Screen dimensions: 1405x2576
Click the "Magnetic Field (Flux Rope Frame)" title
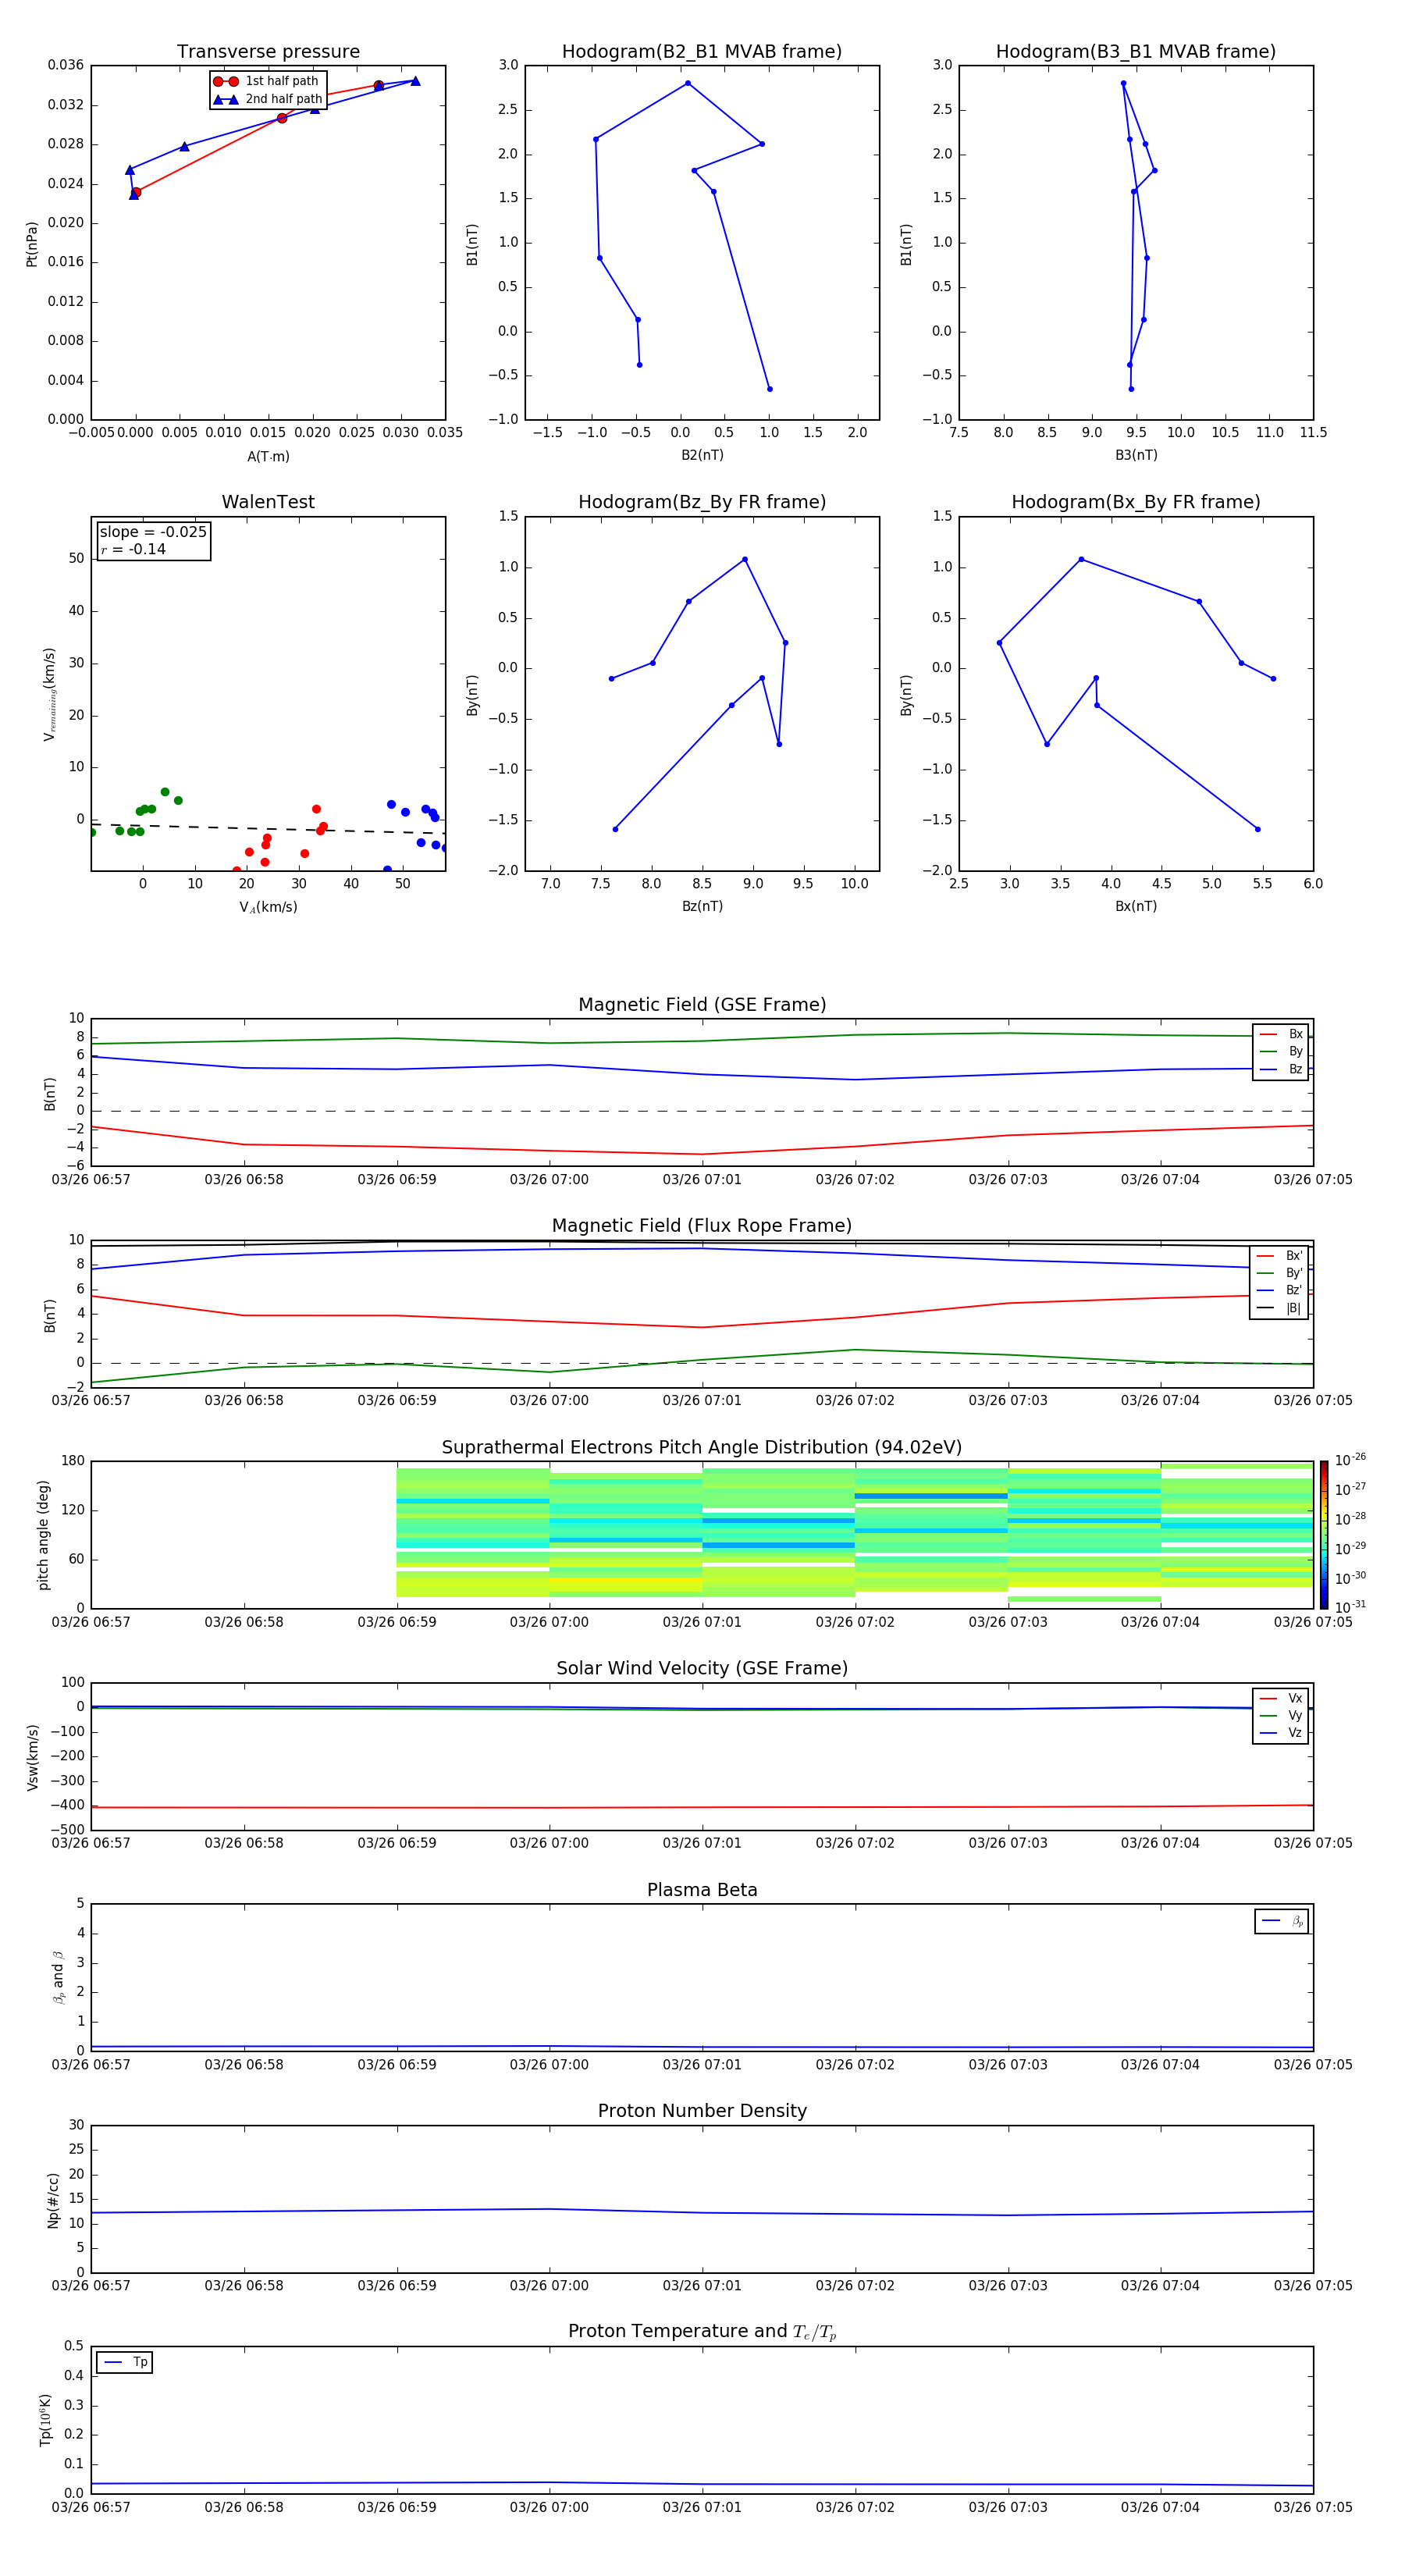coord(702,1226)
